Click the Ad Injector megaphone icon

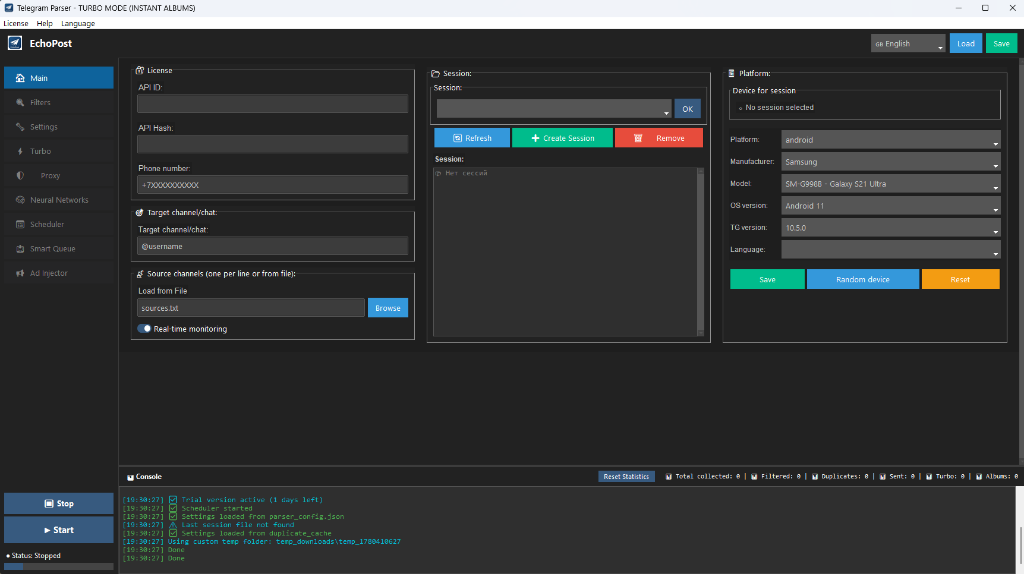[20, 273]
